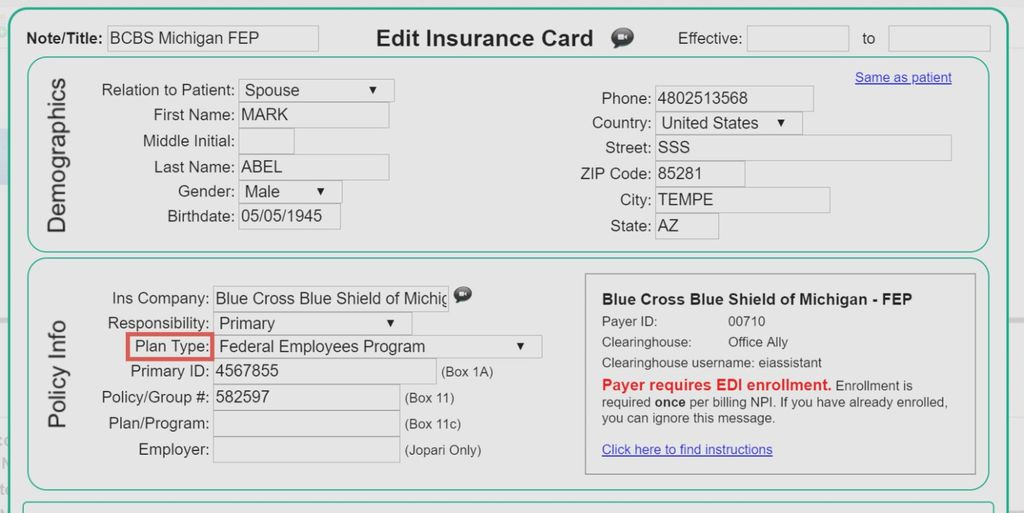Click the City field
The height and width of the screenshot is (513, 1024).
[x=743, y=200]
